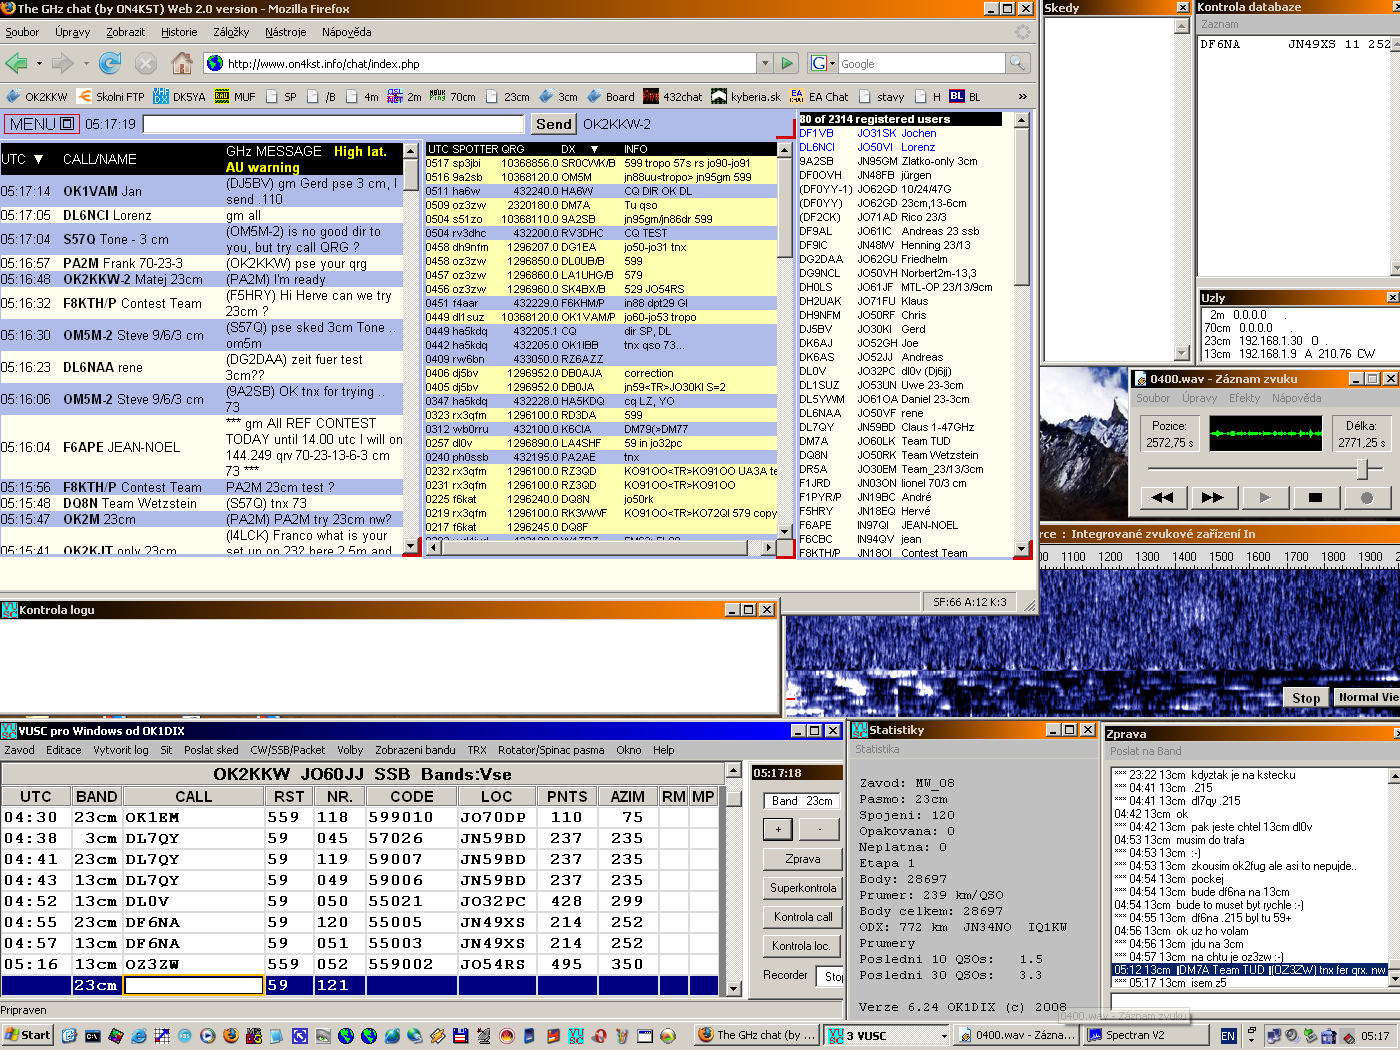Click the sound recorder position slider thumb
1400x1050 pixels.
tap(1361, 468)
